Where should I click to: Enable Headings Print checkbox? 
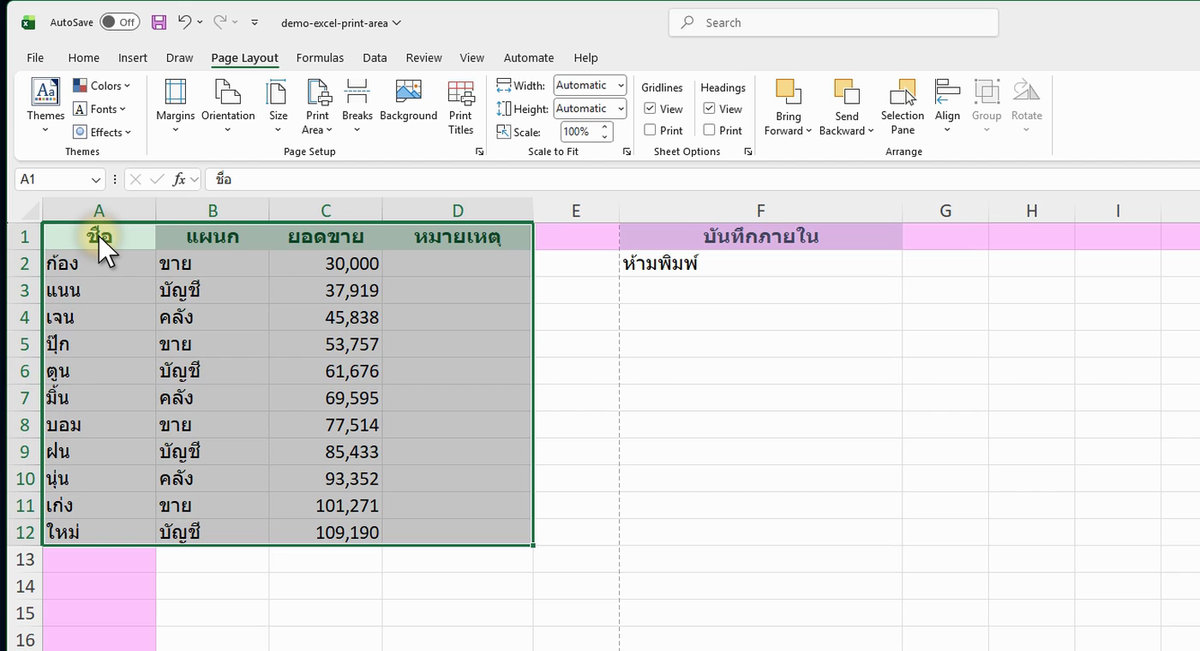(709, 130)
